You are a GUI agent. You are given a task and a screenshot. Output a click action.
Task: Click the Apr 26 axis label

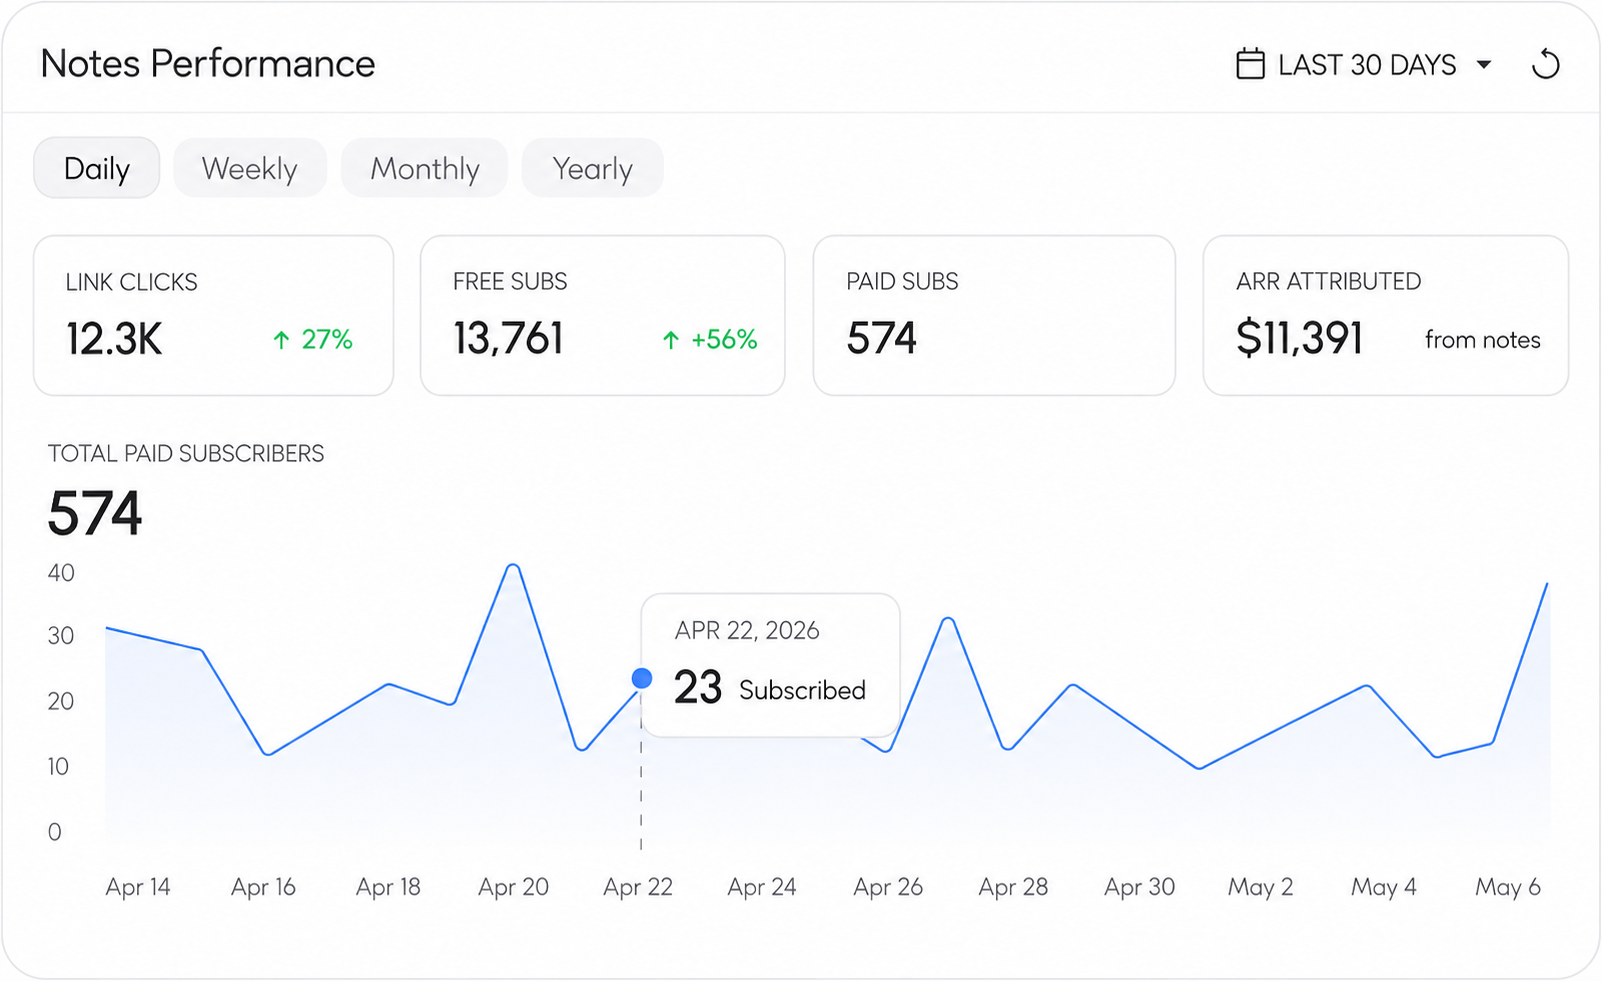tap(888, 887)
